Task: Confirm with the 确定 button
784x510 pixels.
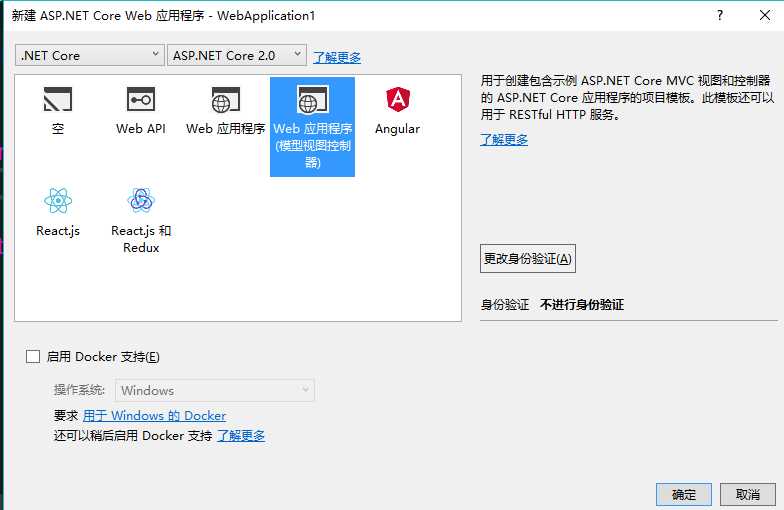Action: [684, 494]
